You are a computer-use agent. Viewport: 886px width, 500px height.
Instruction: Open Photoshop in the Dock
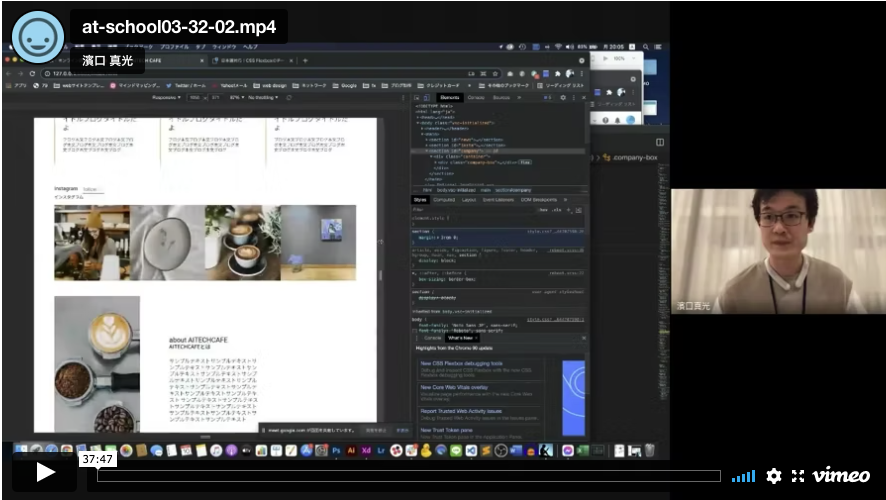click(336, 451)
